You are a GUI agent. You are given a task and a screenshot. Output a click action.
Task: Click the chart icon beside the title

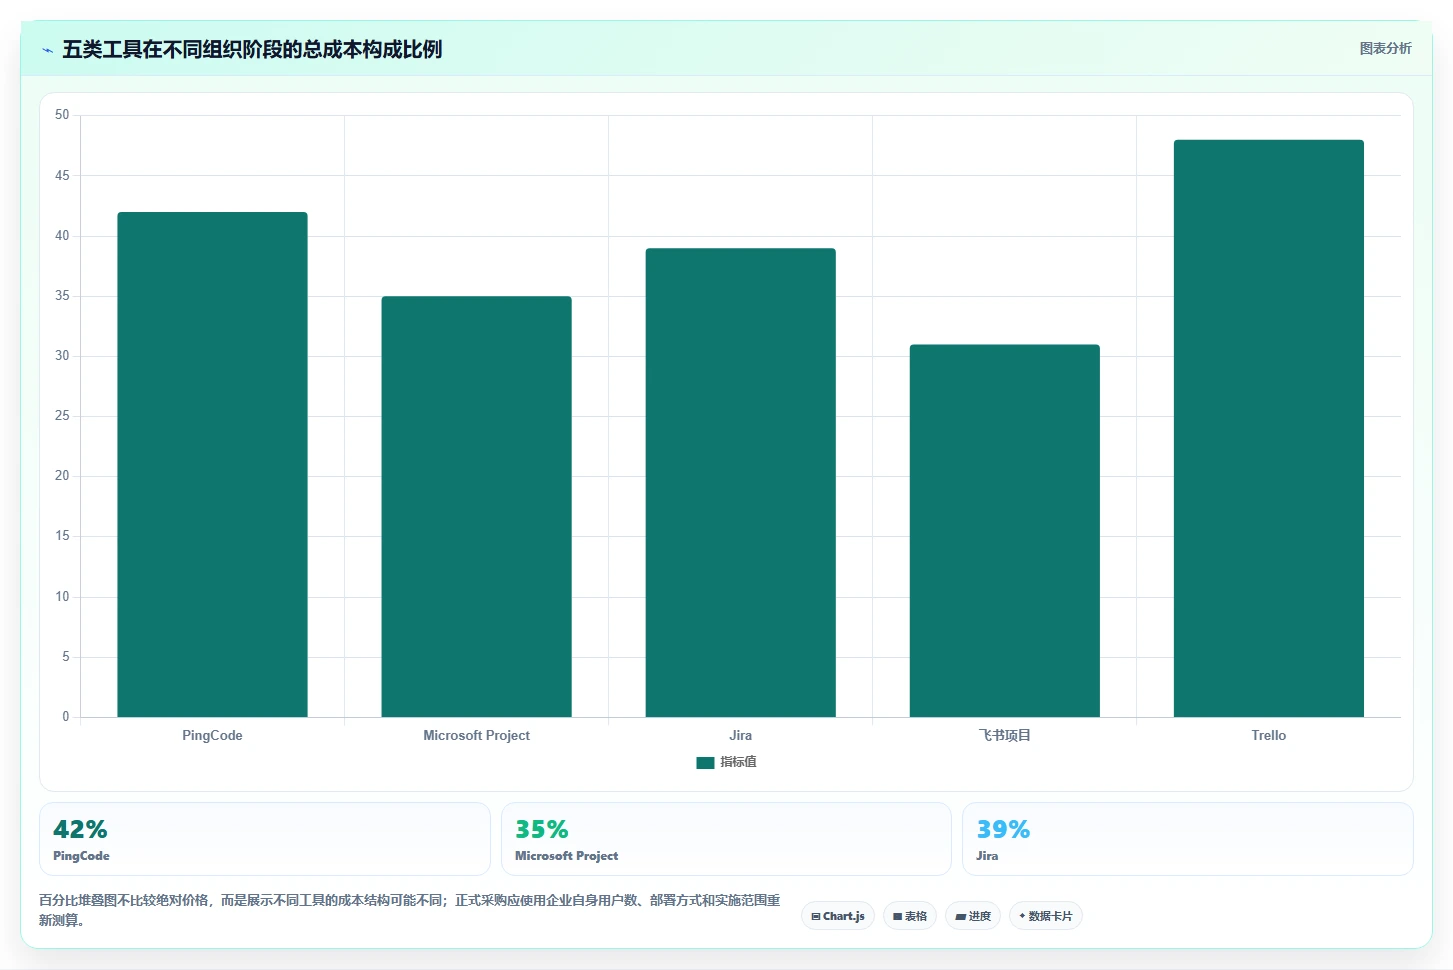point(48,50)
